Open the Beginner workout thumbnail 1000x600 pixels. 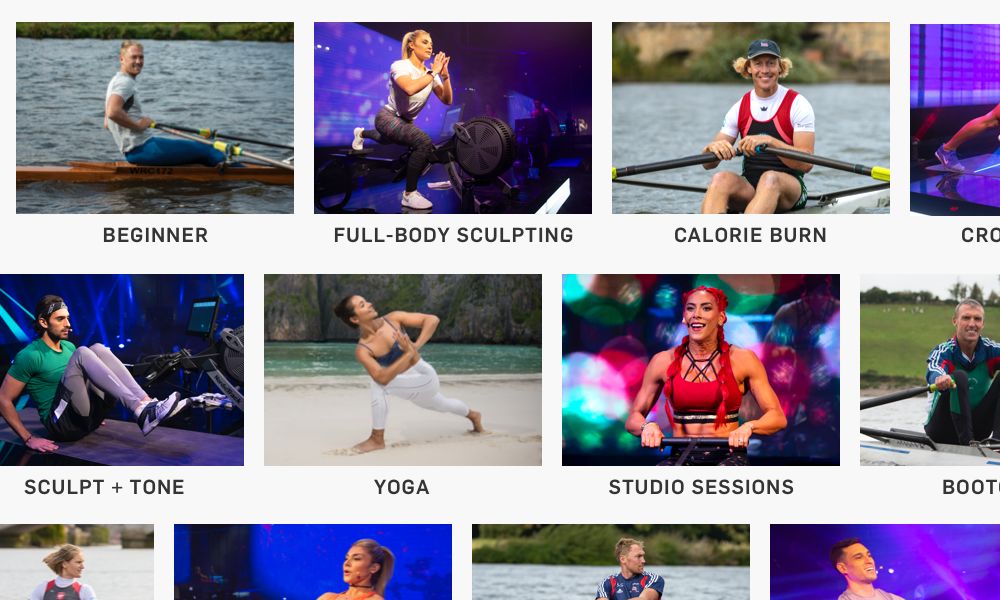pyautogui.click(x=155, y=118)
